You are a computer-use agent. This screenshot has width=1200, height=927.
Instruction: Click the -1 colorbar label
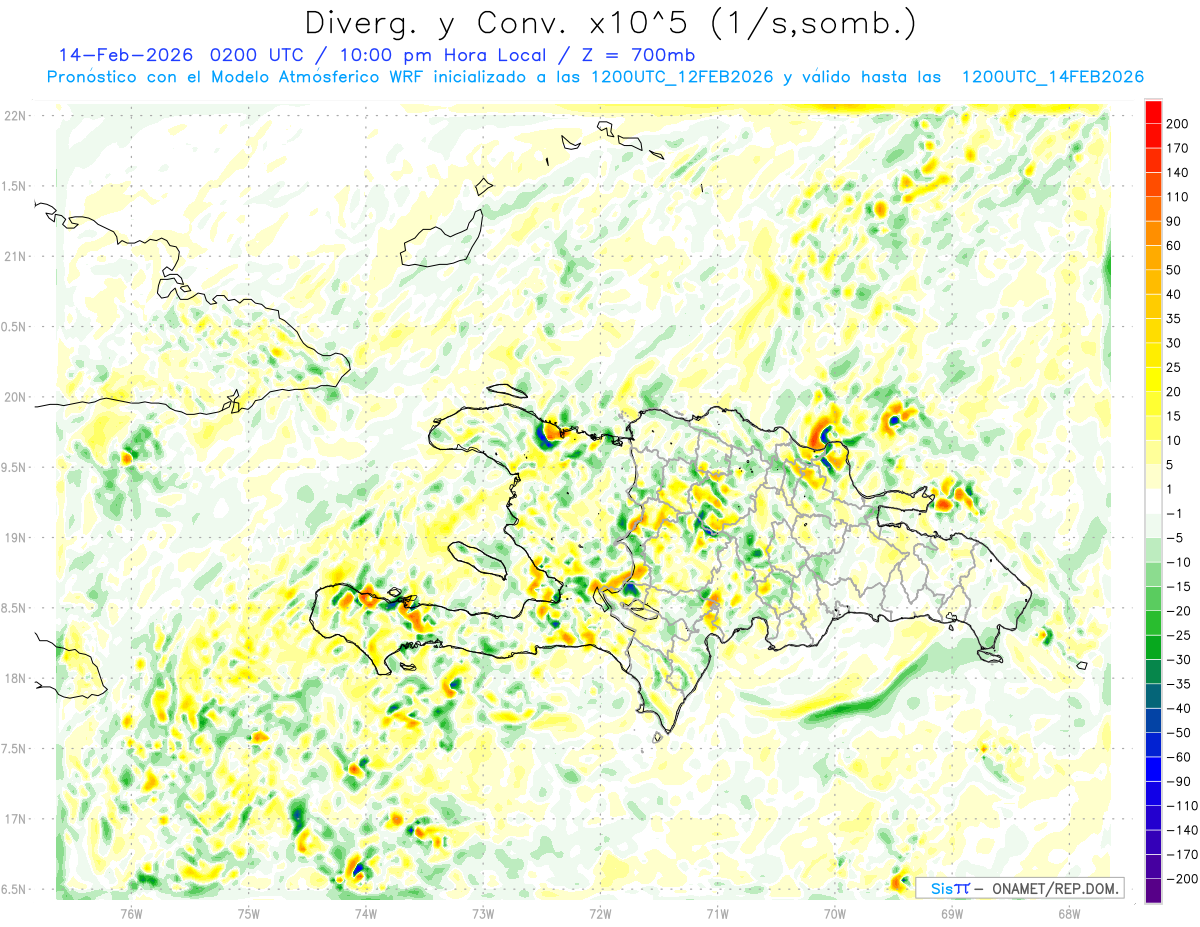(1175, 514)
